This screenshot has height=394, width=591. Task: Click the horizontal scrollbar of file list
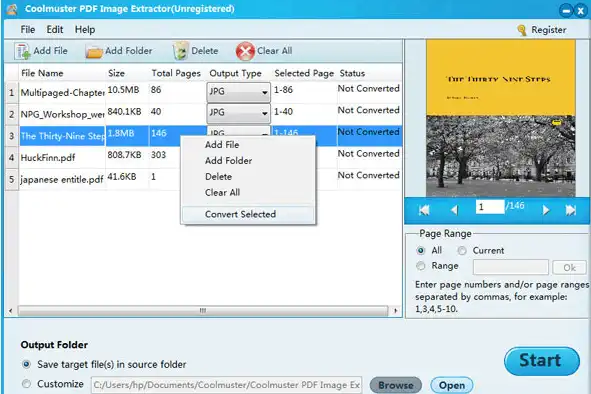[203, 311]
